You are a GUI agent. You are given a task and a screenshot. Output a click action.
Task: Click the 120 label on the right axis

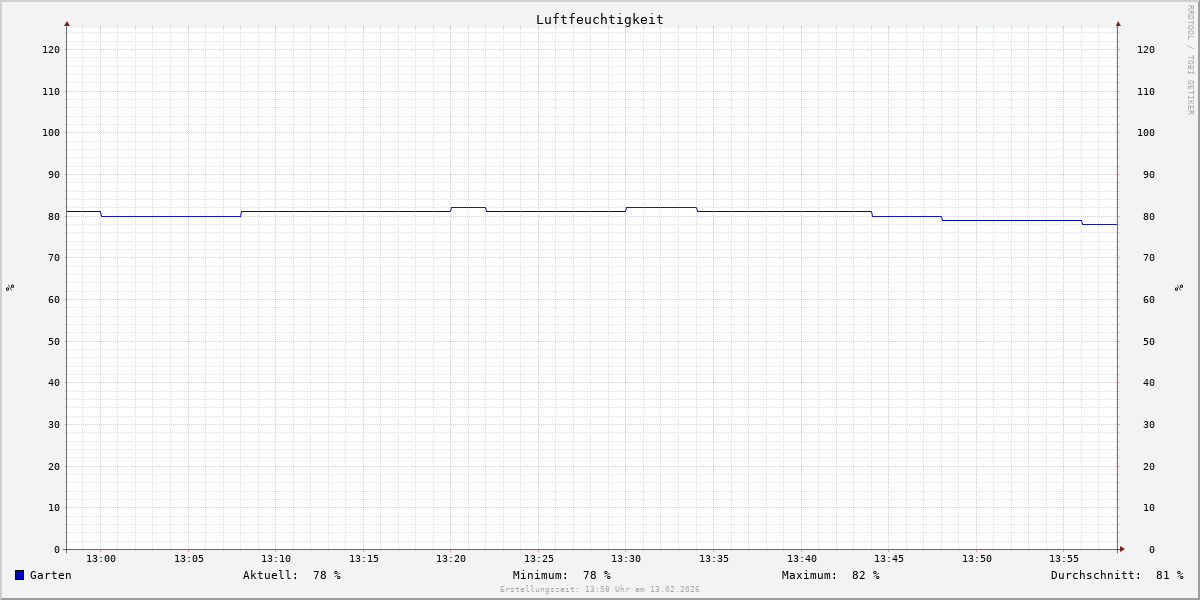pyautogui.click(x=1146, y=49)
